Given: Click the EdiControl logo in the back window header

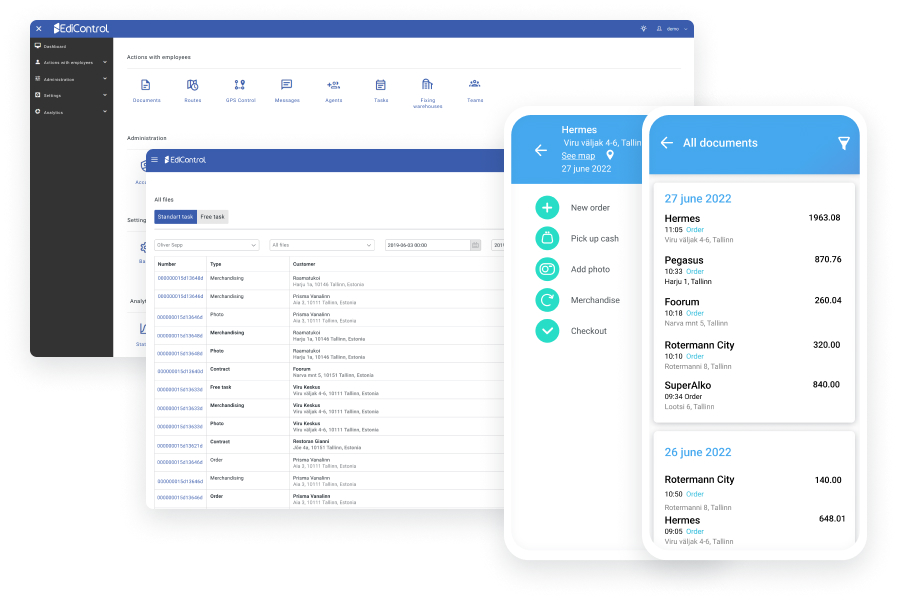Looking at the screenshot, I should coord(81,29).
